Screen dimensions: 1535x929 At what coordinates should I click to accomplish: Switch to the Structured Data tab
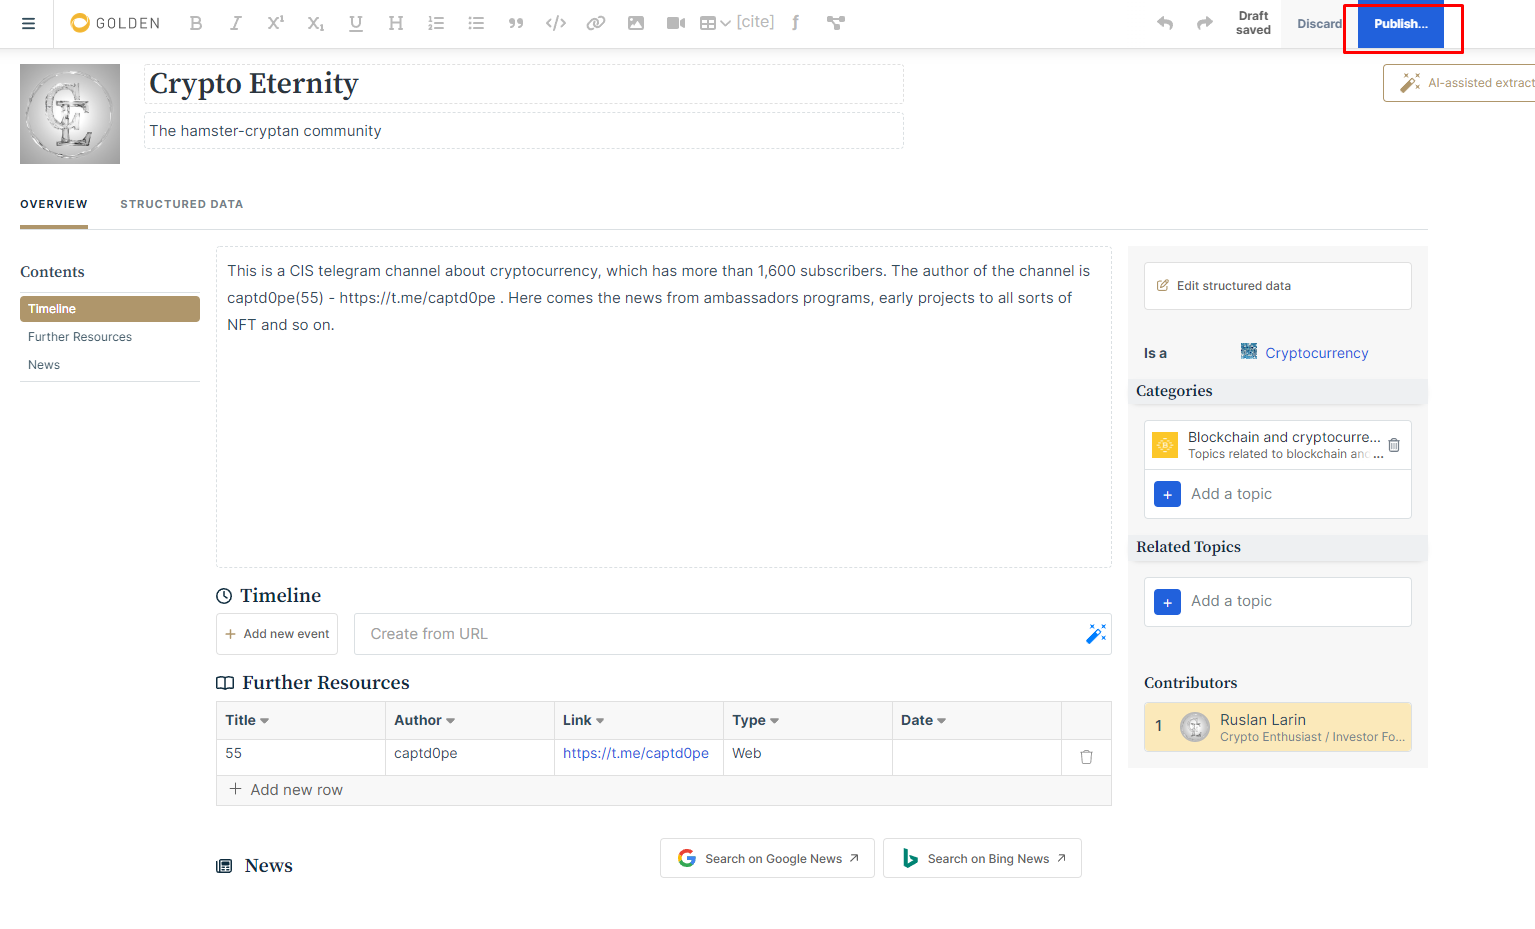[x=182, y=204]
